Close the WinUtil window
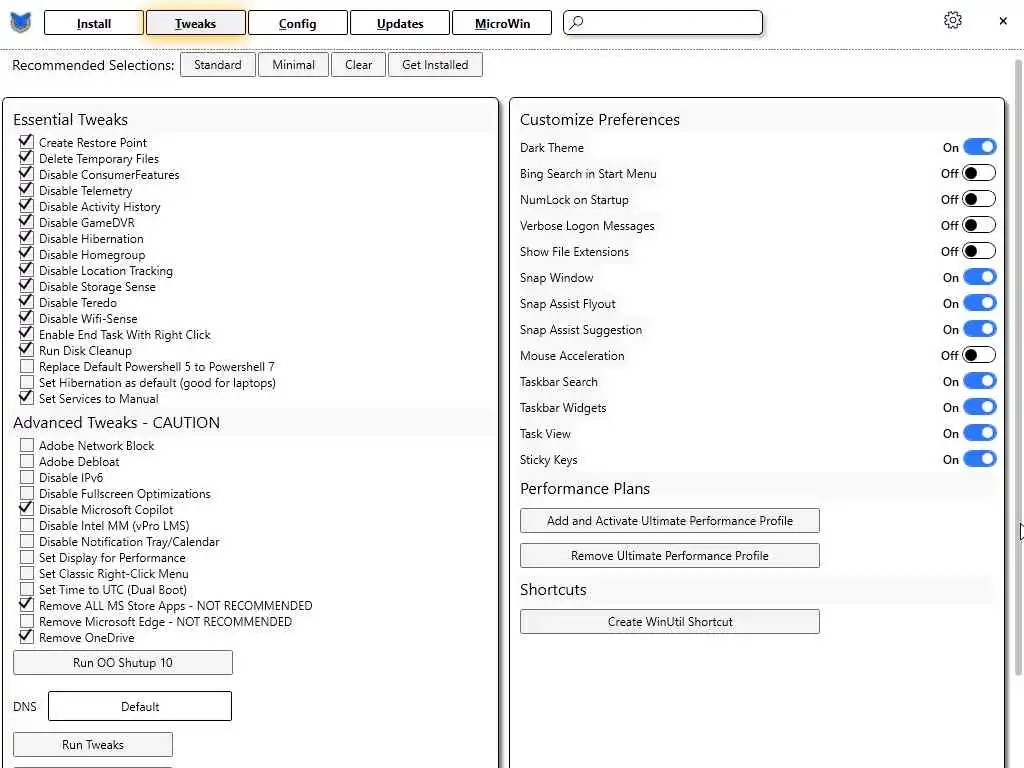This screenshot has width=1024, height=768. [x=1003, y=21]
